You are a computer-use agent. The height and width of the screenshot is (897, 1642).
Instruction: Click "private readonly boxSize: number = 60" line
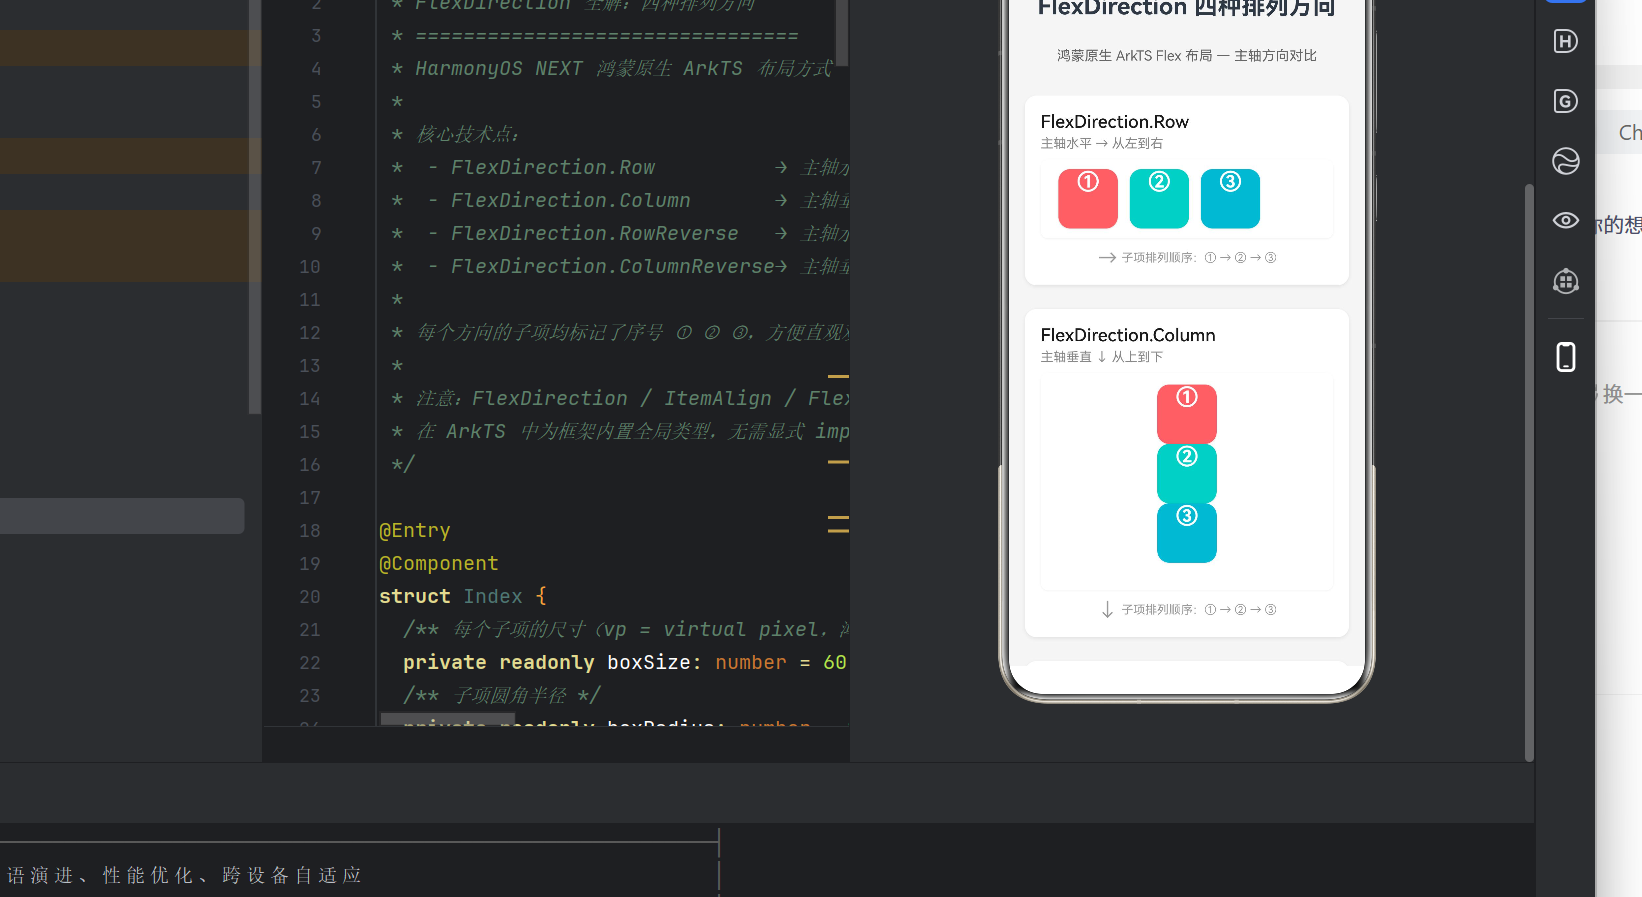(x=624, y=663)
